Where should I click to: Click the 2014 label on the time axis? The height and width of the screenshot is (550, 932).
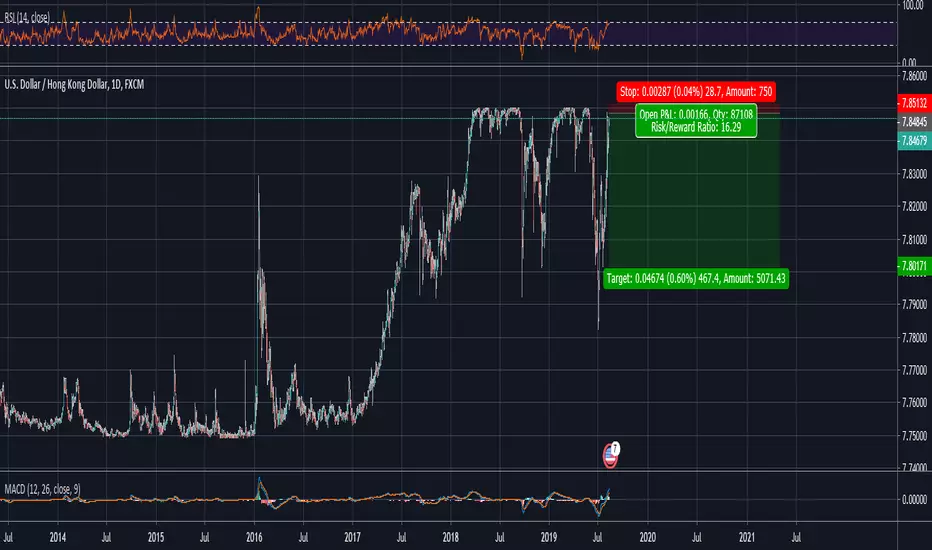click(58, 538)
